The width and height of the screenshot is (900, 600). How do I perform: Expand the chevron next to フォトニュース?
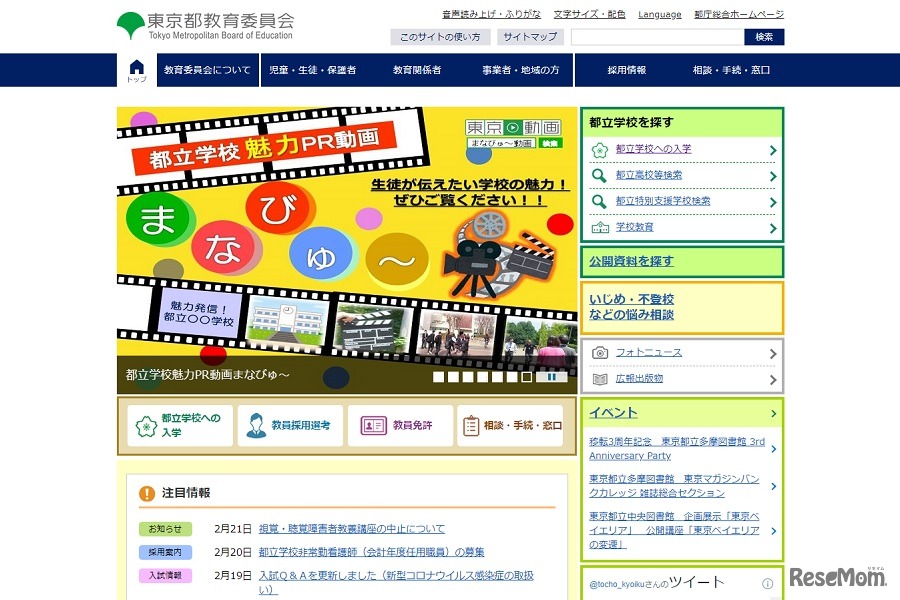coord(771,352)
